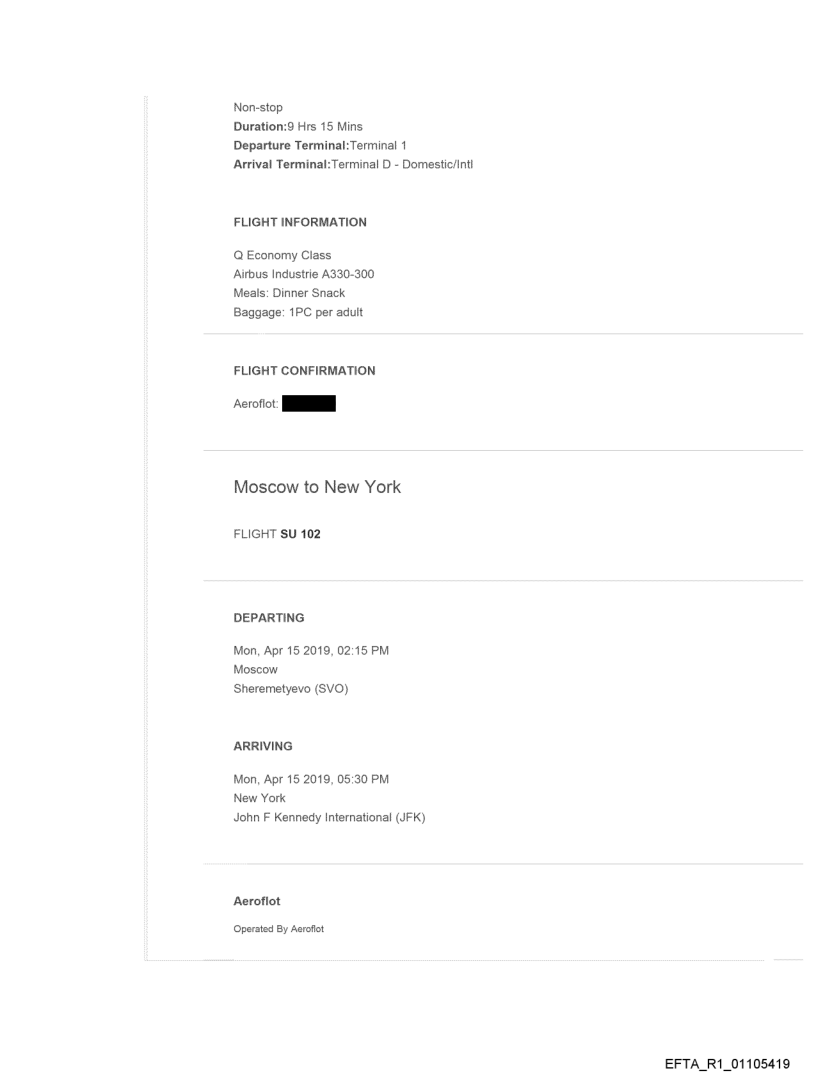Screen dimensions: 816x1073
Task: Click the DEPARTING section heading
Action: click(x=269, y=618)
